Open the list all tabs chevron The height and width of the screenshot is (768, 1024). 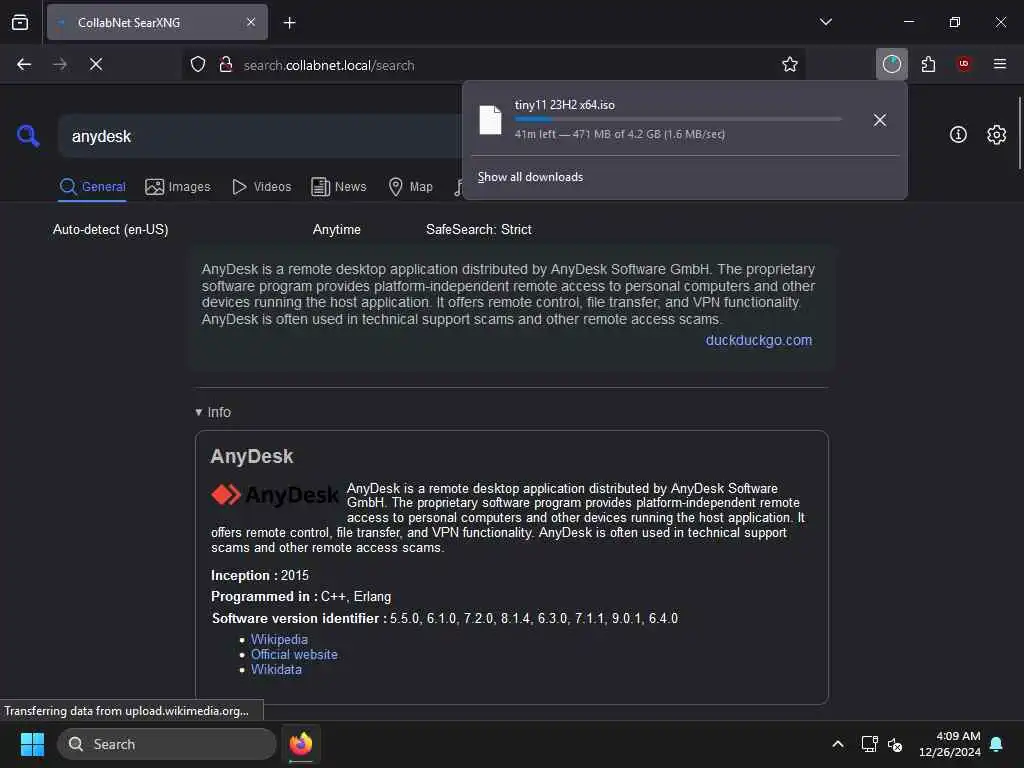click(x=825, y=22)
